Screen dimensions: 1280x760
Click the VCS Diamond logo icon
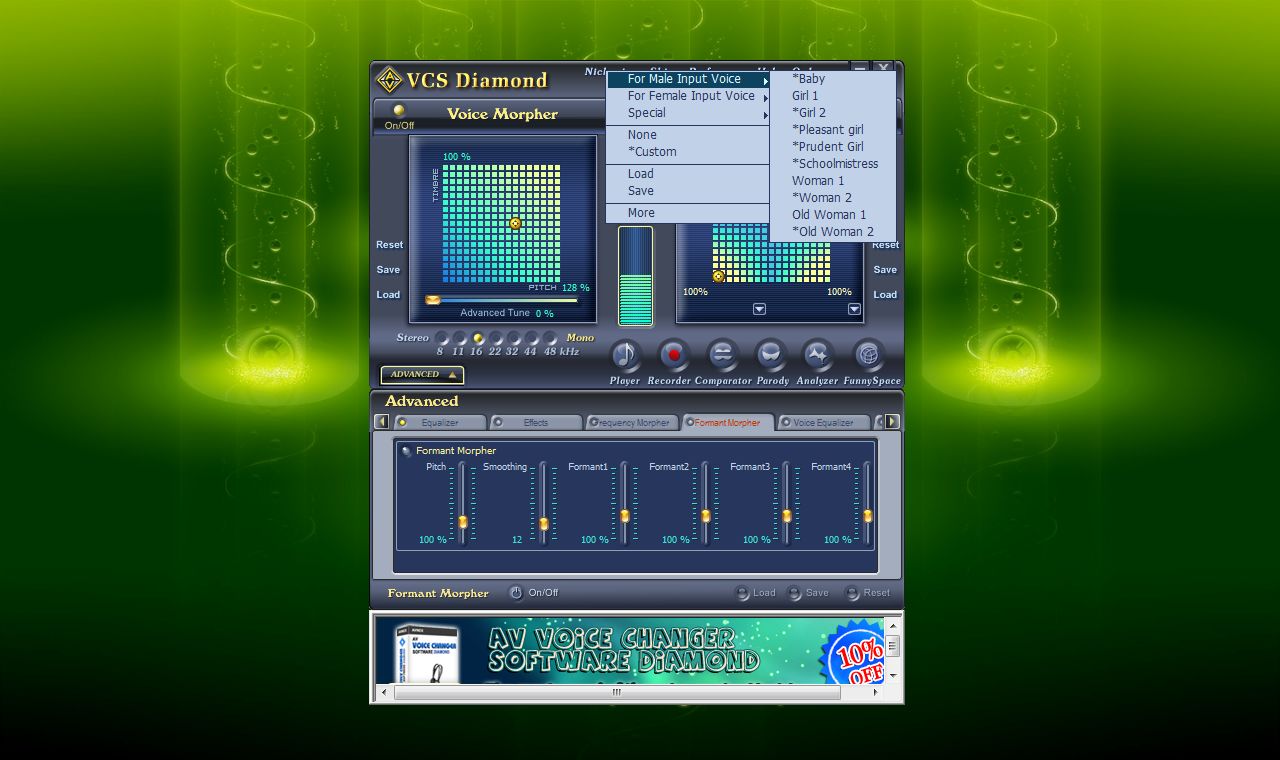click(x=388, y=80)
